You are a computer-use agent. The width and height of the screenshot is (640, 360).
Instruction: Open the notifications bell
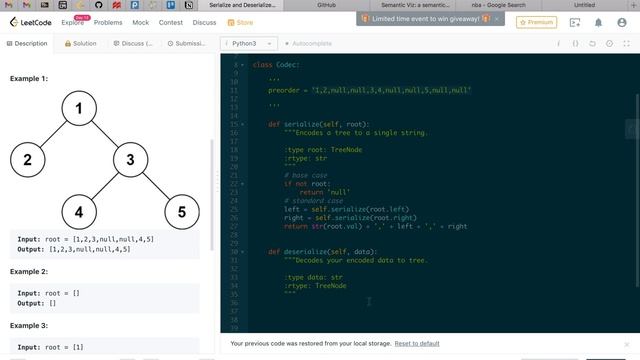598,23
